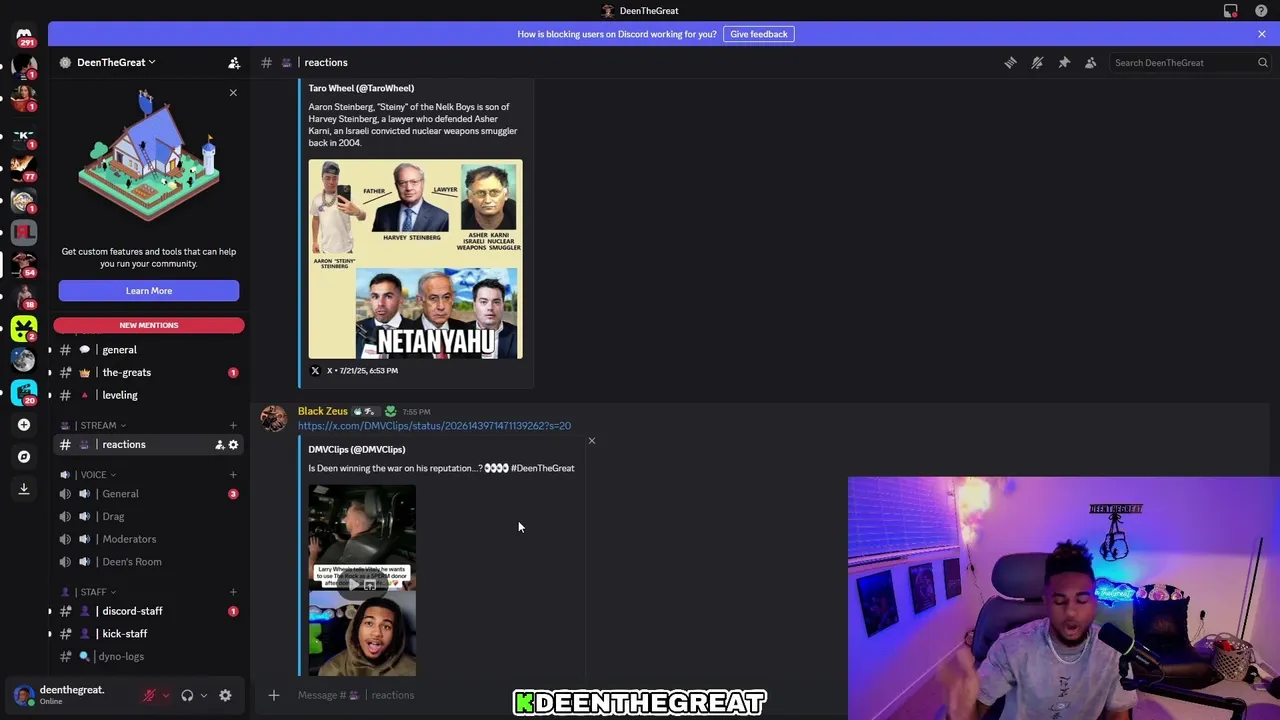This screenshot has height=720, width=1280.
Task: Open the green server icon with badge 2
Action: point(24,329)
